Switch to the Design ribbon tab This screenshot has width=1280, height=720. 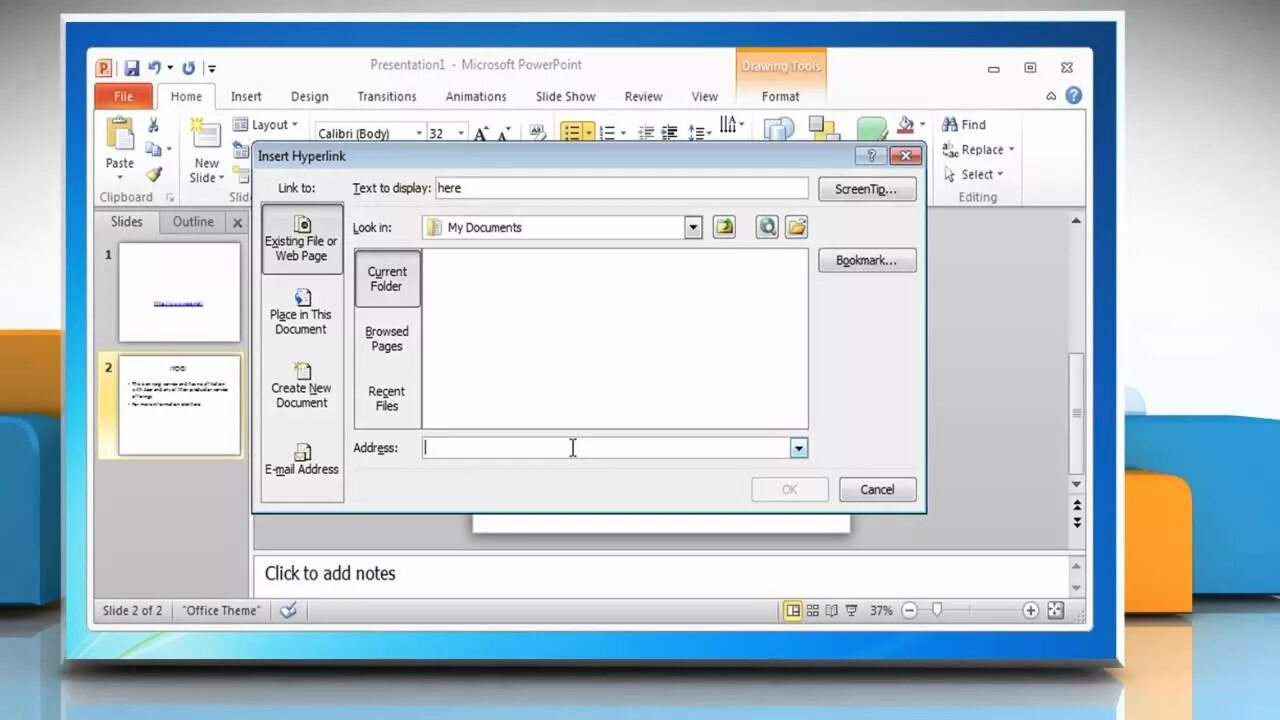(309, 96)
